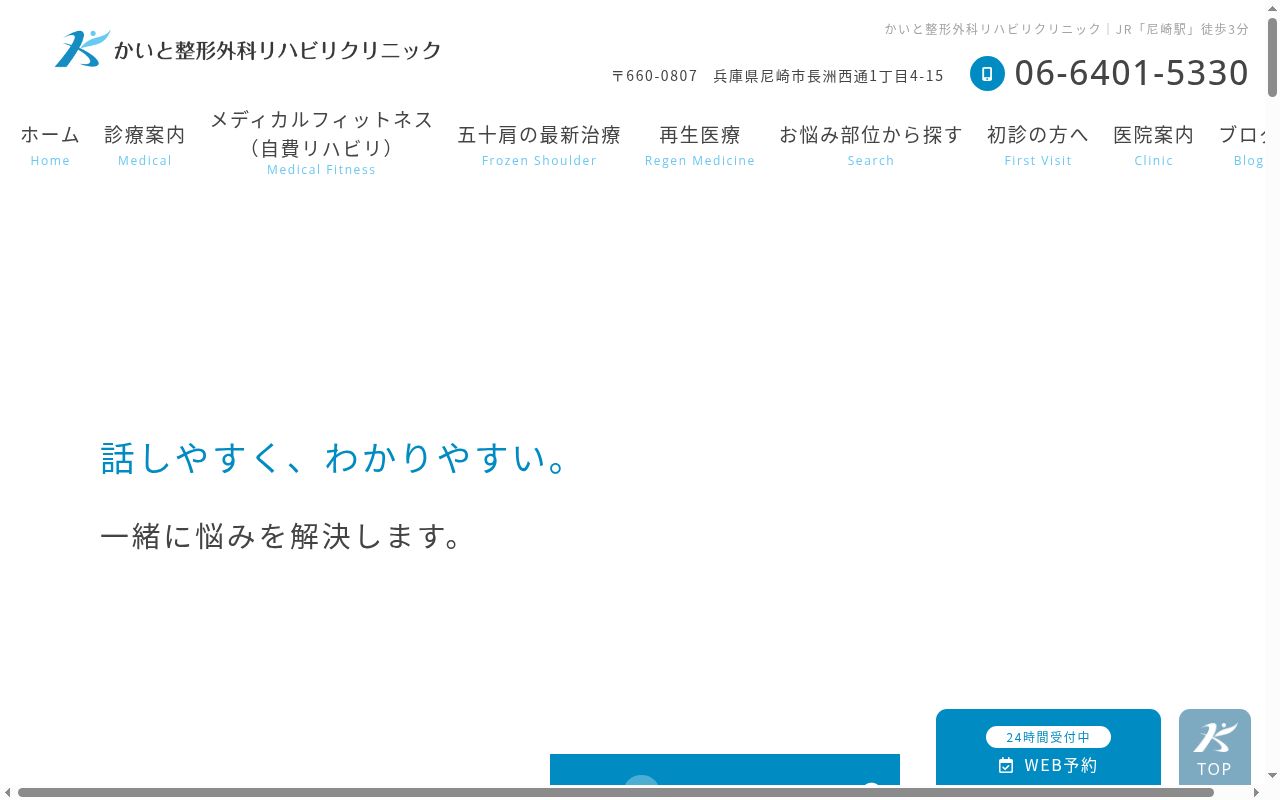1280x800 pixels.
Task: Call the number 06-6401-5330
Action: point(1131,73)
